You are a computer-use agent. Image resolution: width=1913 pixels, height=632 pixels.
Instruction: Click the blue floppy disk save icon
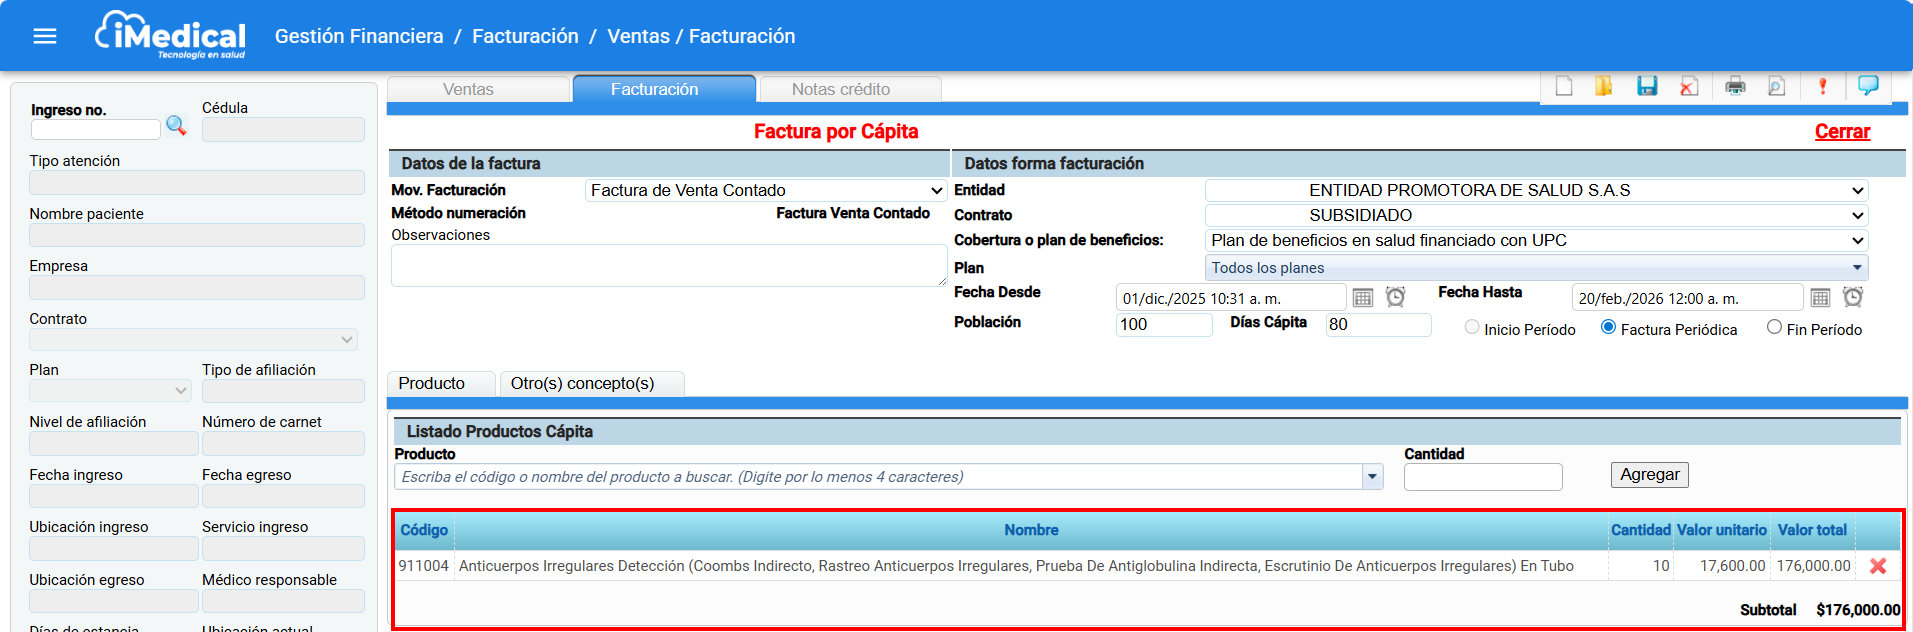1646,86
